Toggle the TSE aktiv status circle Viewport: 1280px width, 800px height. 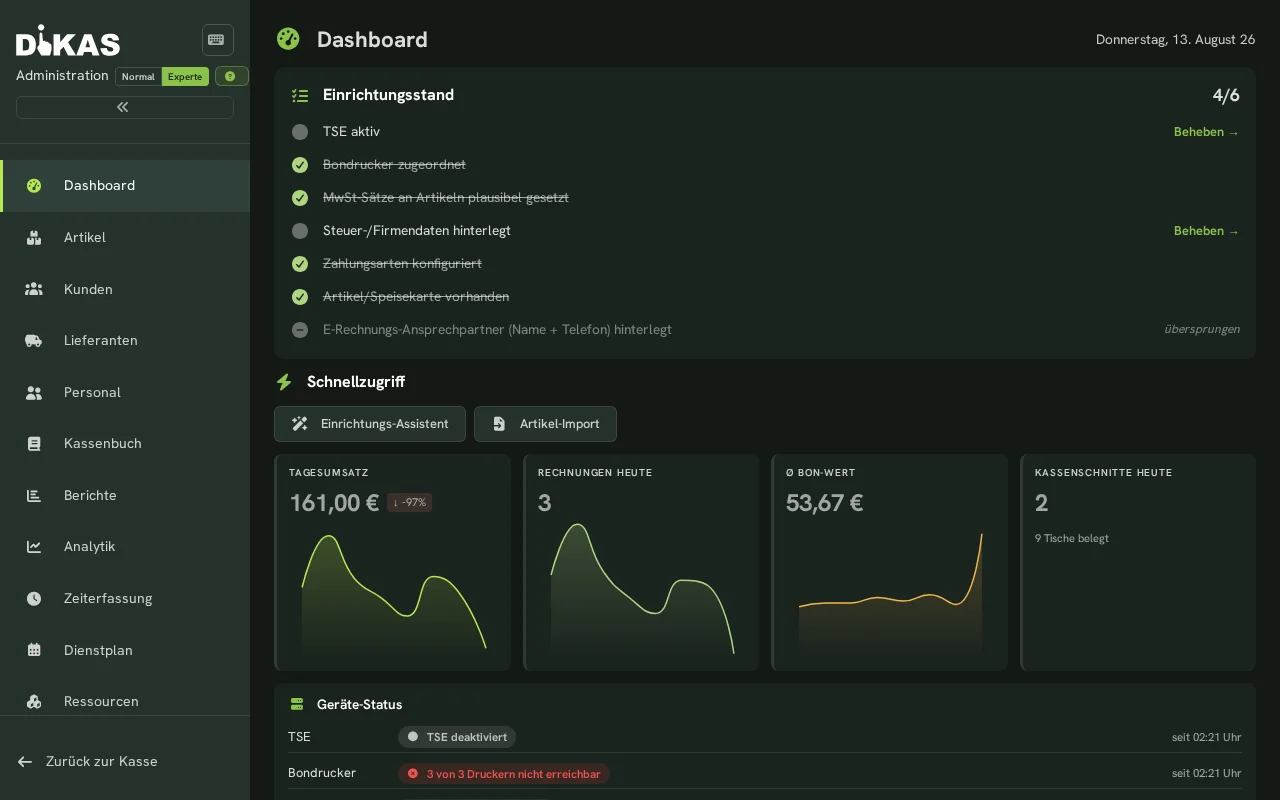(300, 132)
